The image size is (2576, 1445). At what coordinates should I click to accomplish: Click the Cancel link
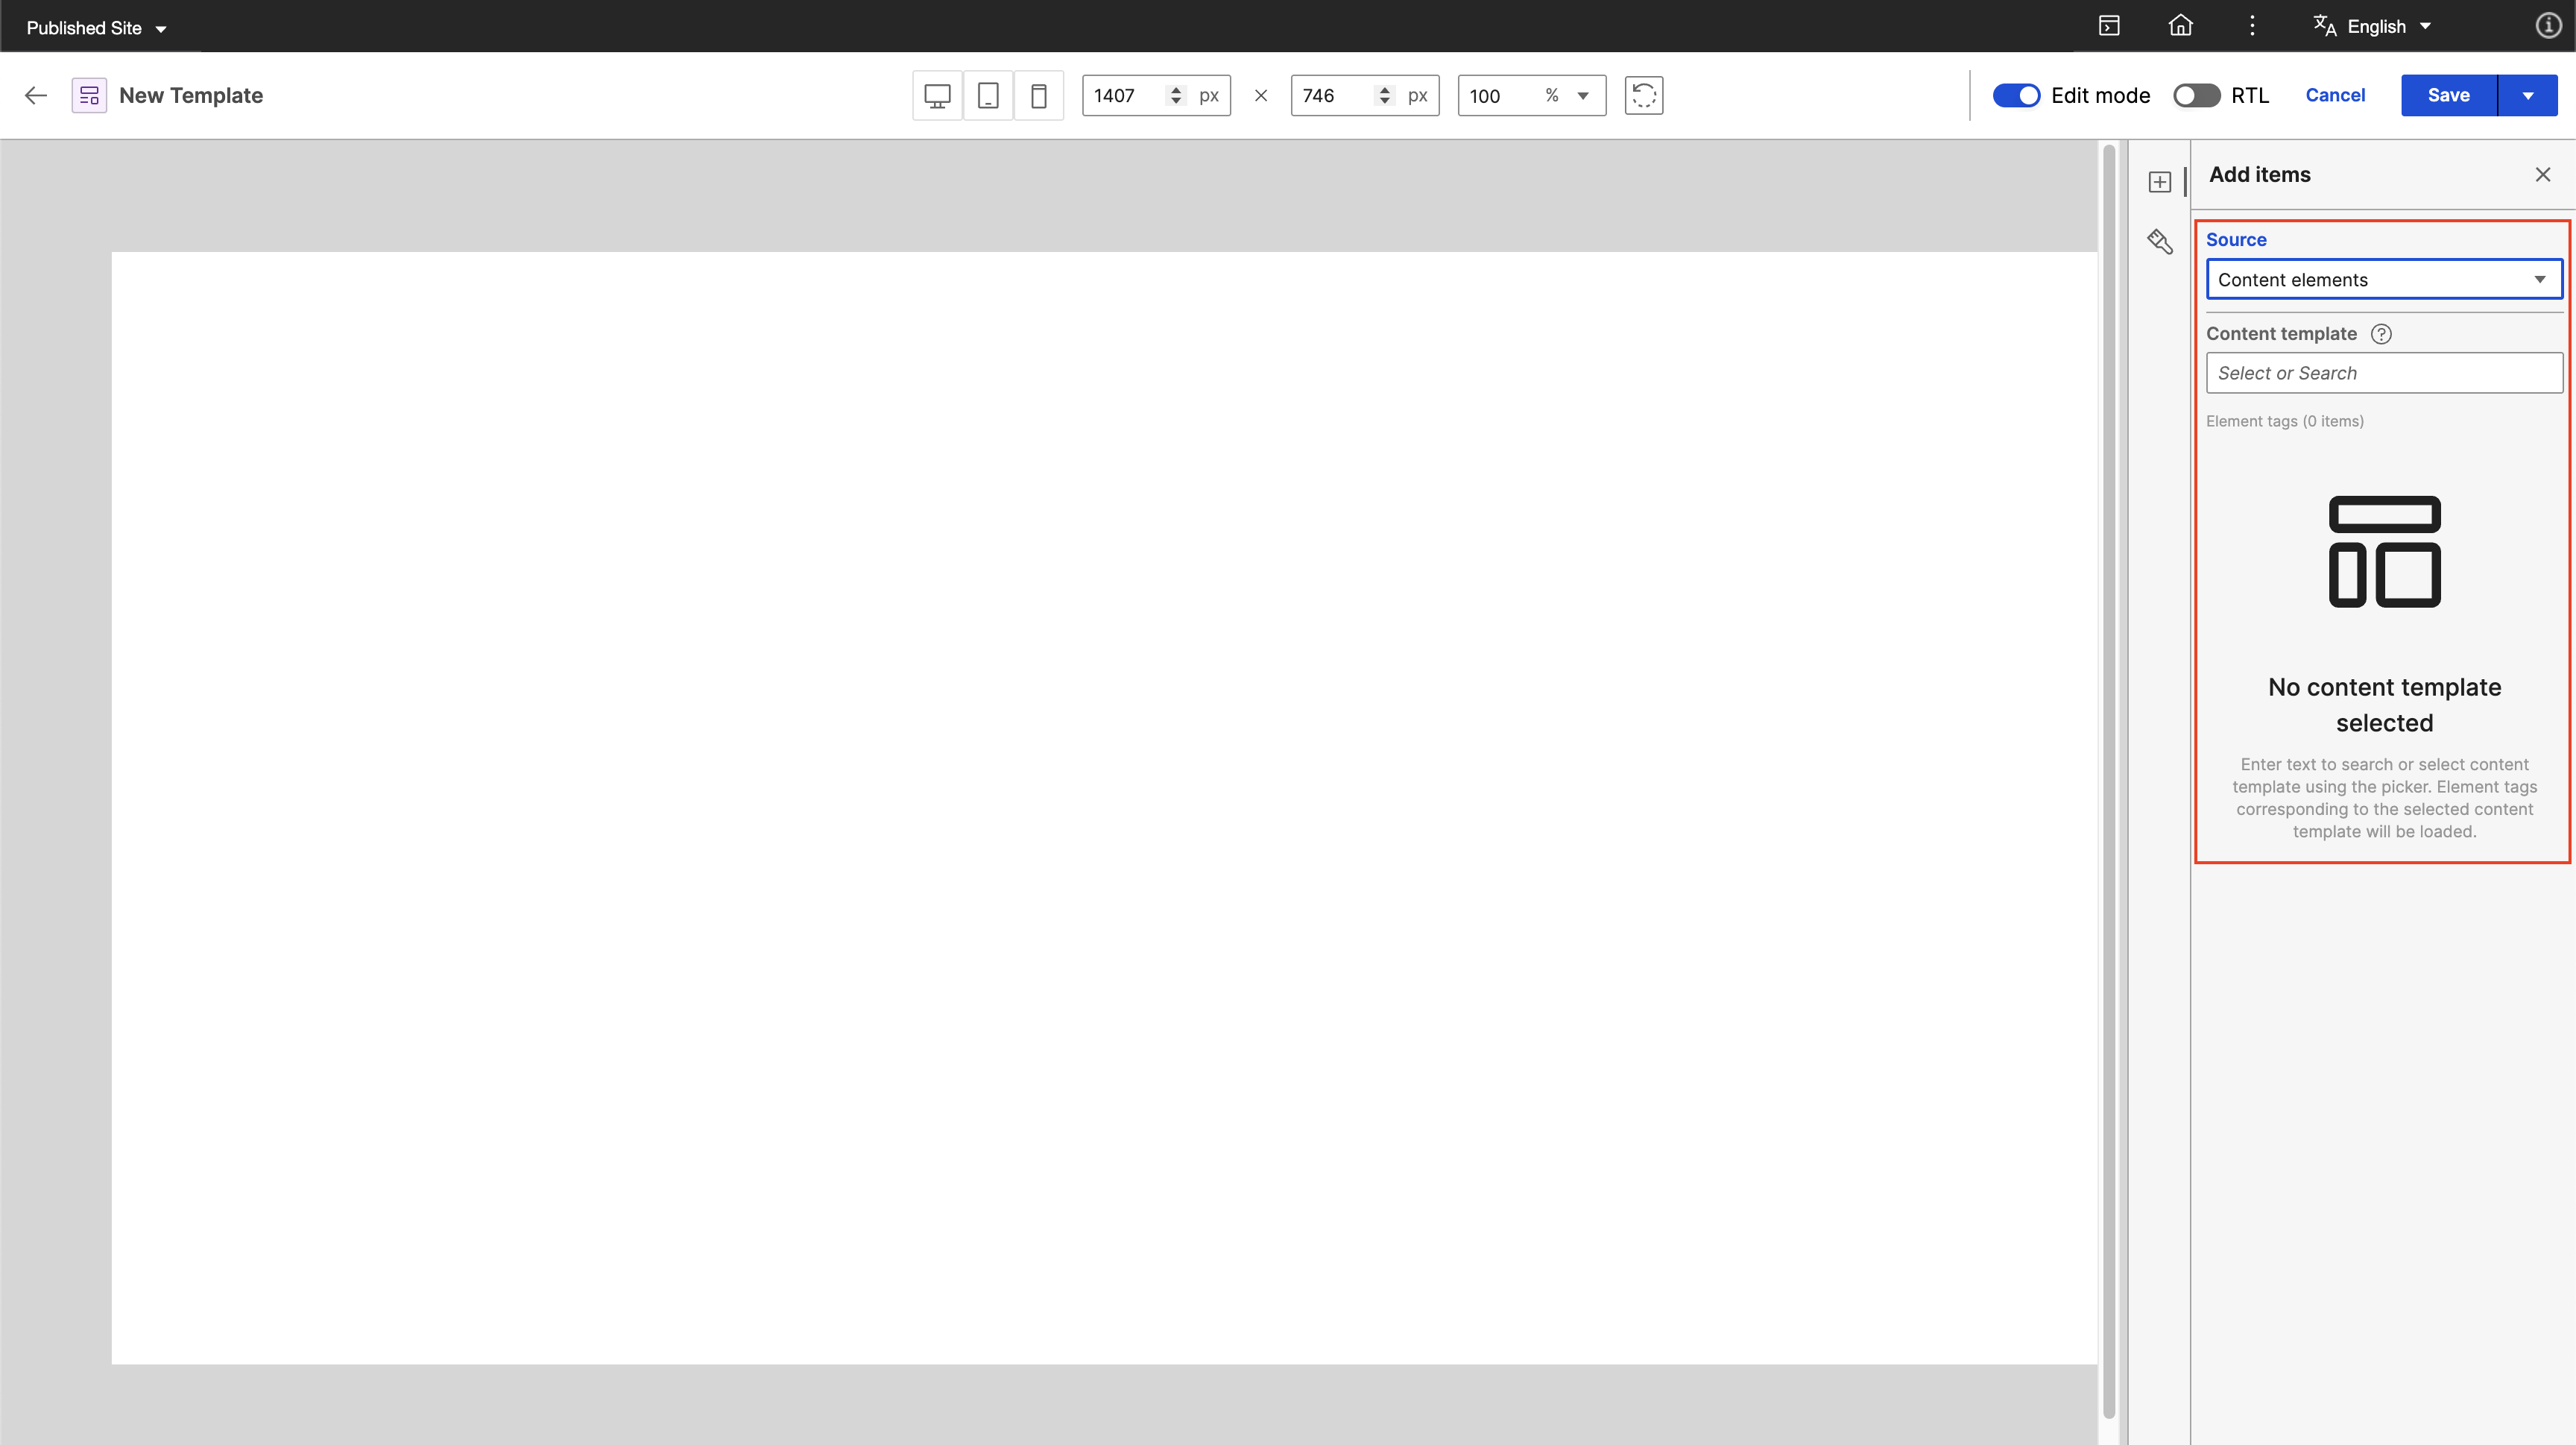click(x=2335, y=96)
